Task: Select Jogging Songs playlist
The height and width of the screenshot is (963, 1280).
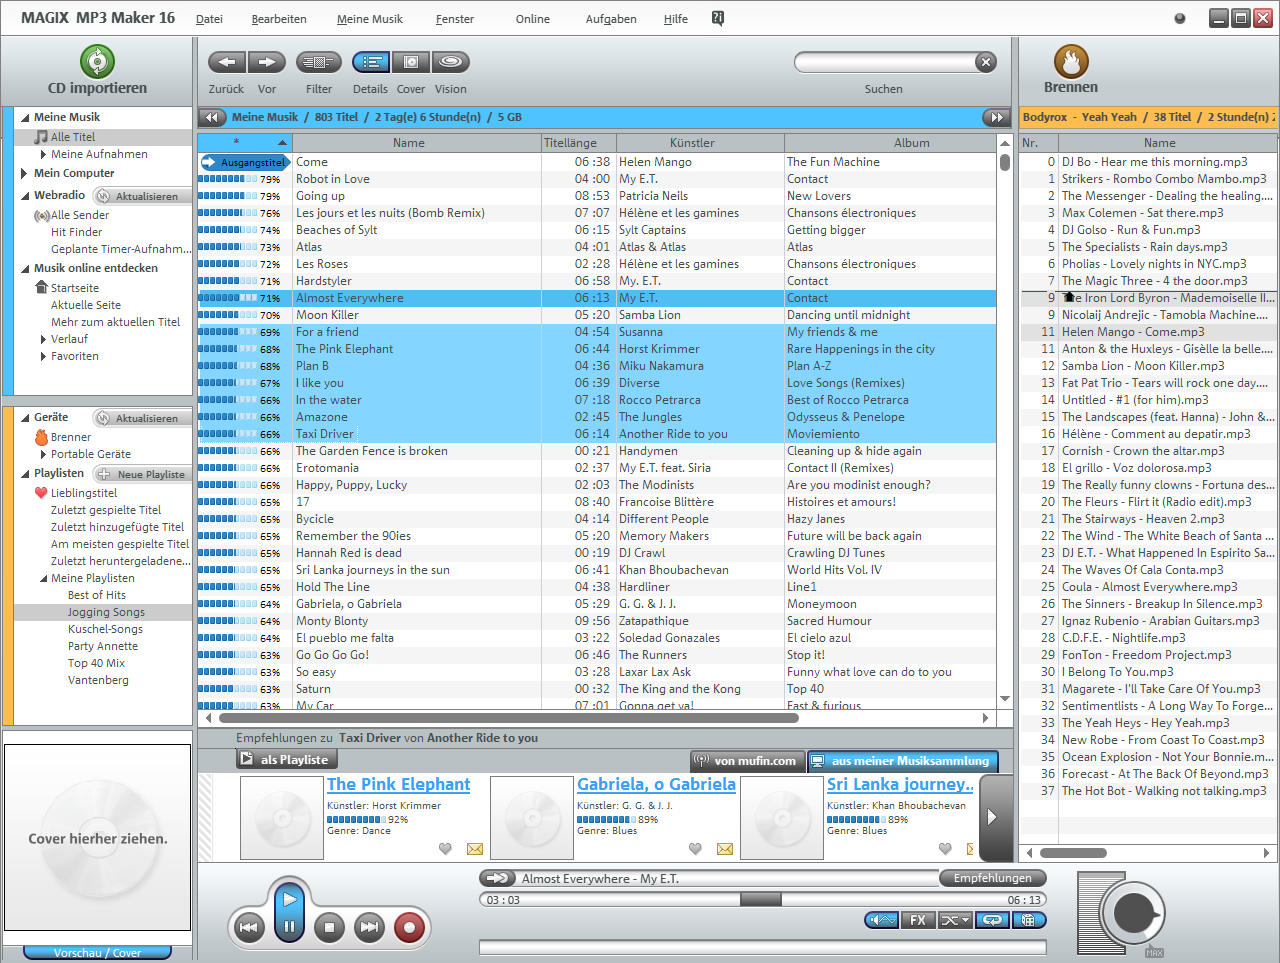Action: click(x=106, y=612)
